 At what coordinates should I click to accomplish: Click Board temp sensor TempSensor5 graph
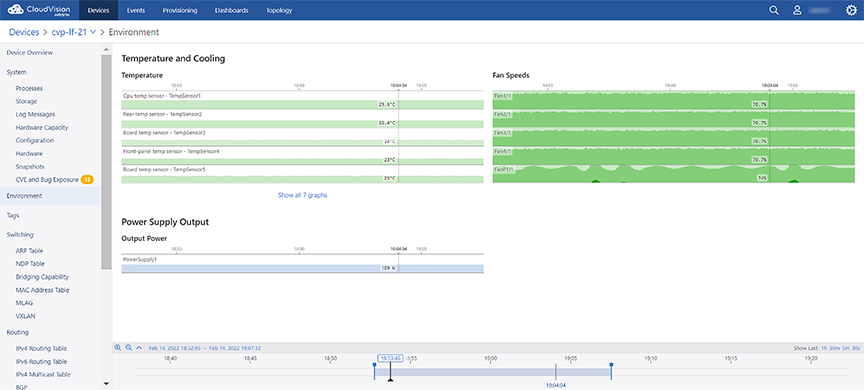click(303, 174)
